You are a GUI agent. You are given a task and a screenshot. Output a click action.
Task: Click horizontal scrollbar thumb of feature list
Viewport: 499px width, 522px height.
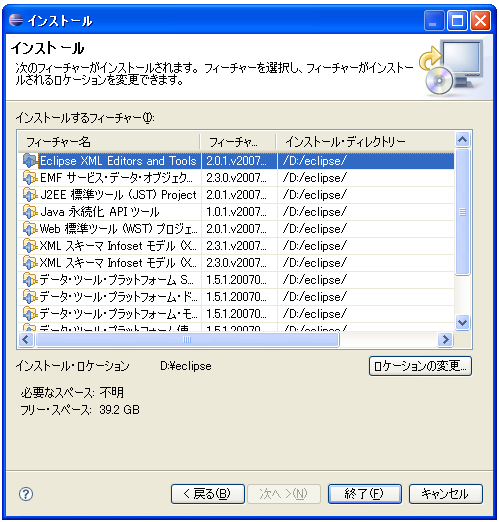point(187,340)
